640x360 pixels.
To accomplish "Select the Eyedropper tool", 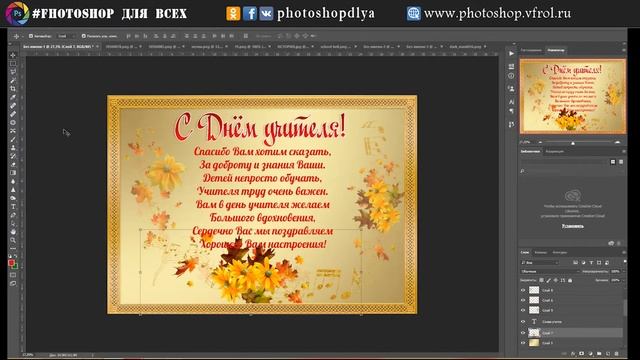I will click(x=13, y=97).
